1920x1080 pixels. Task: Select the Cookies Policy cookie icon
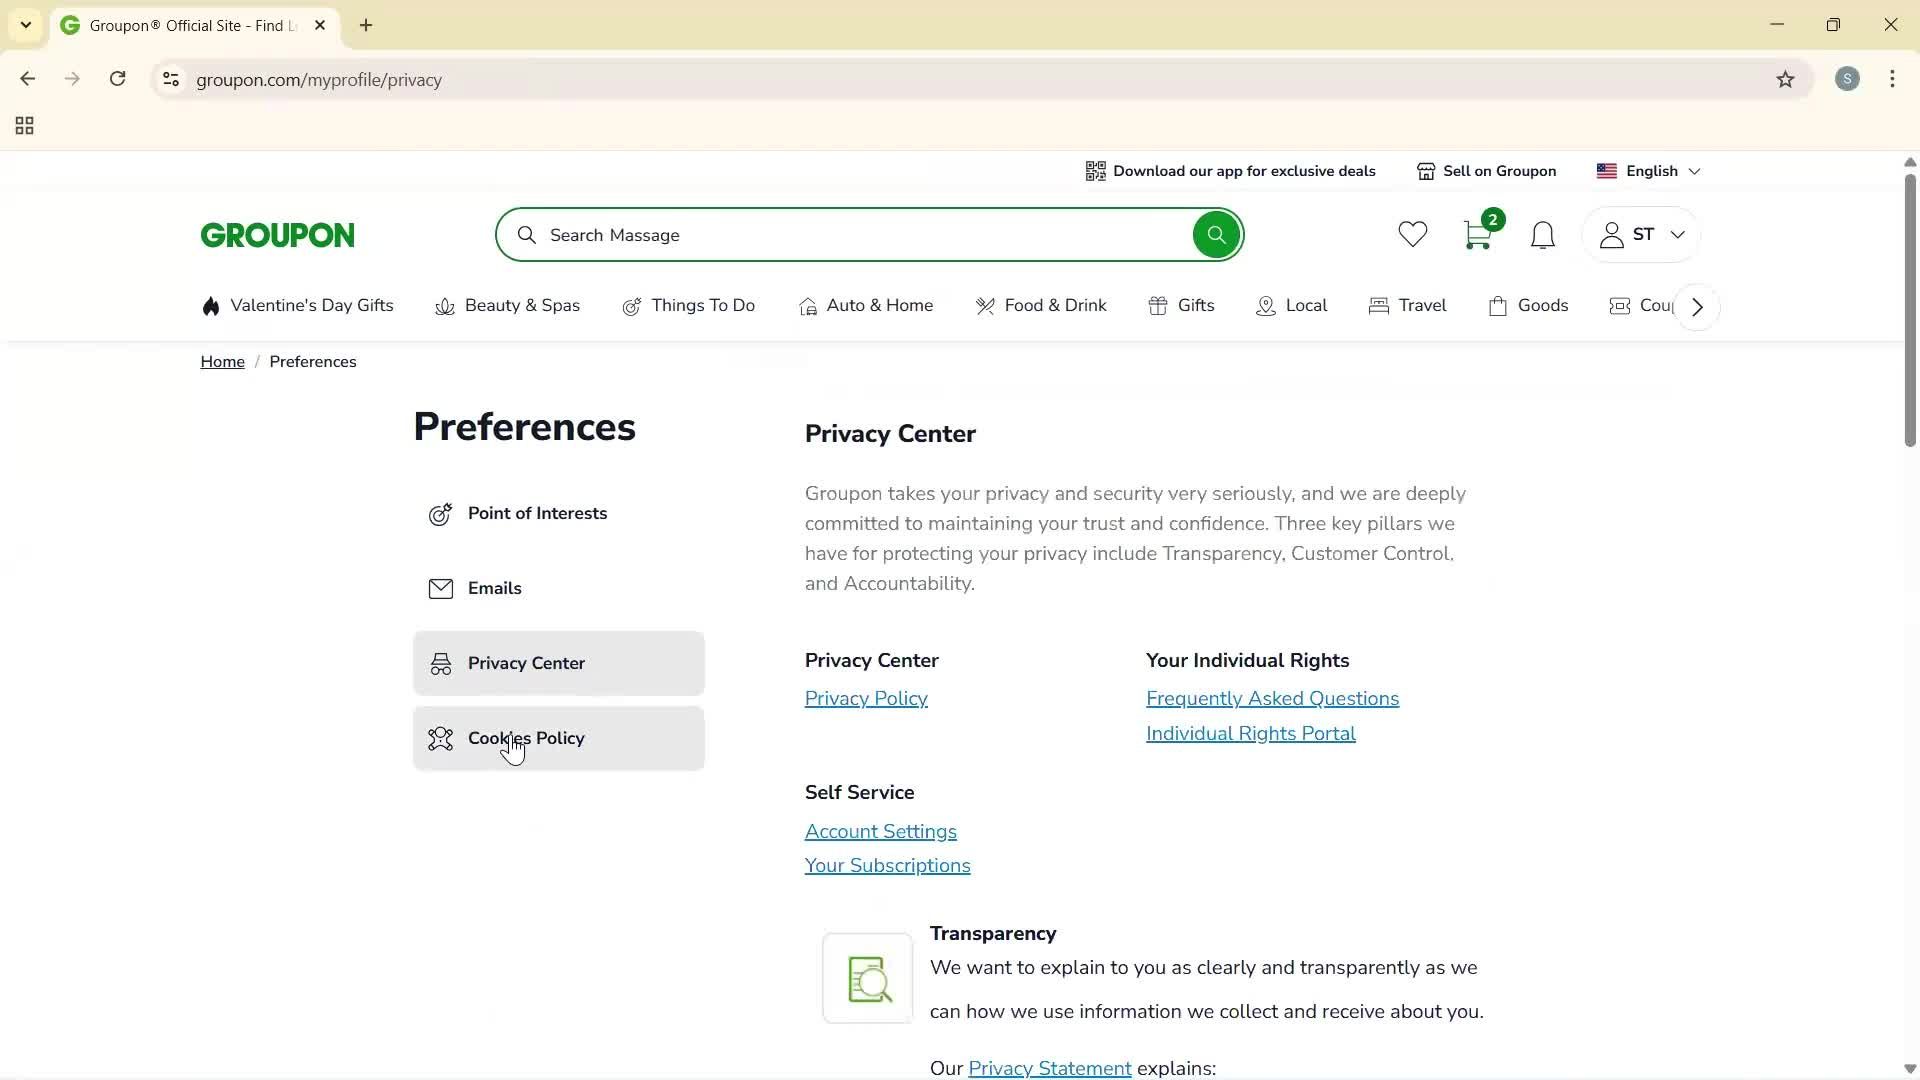441,739
